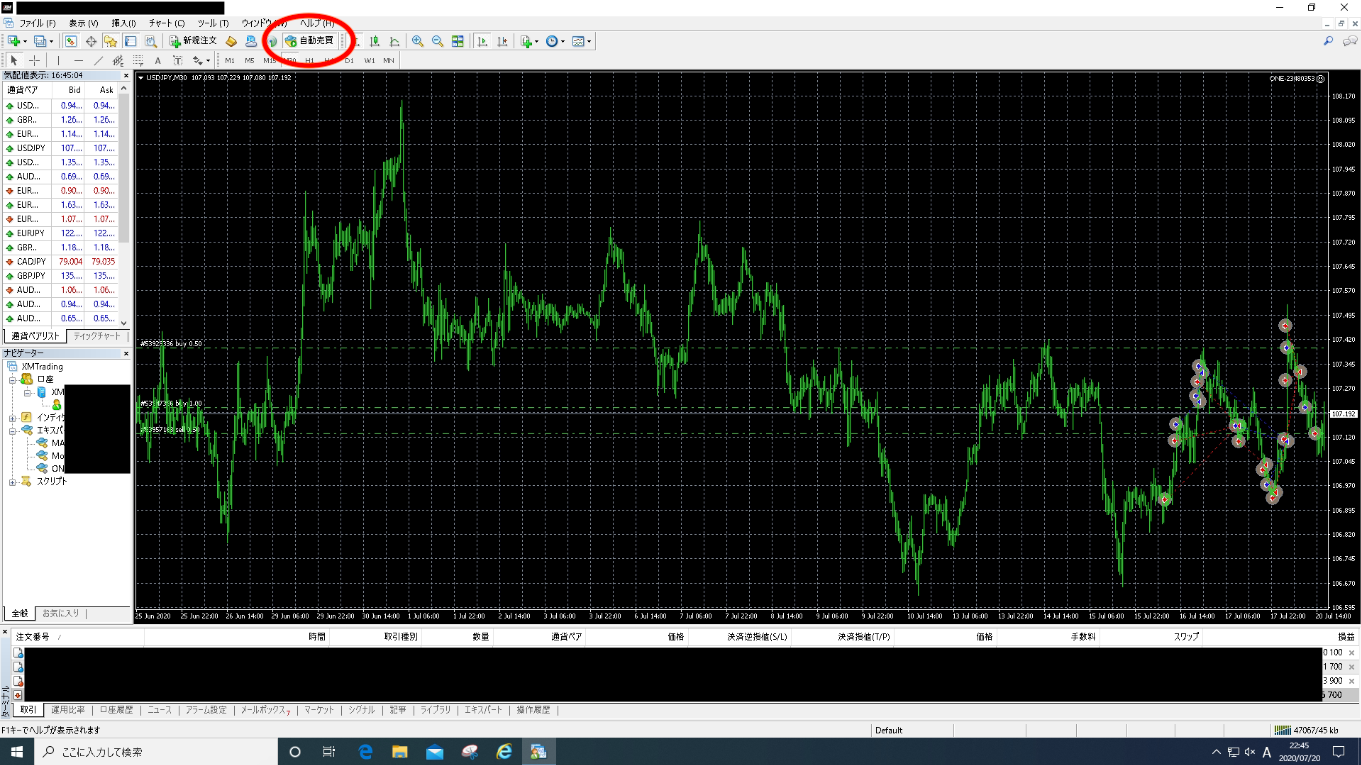Open the ニュース tab in Terminal
Viewport: 1361px width, 765px height.
pyautogui.click(x=159, y=710)
